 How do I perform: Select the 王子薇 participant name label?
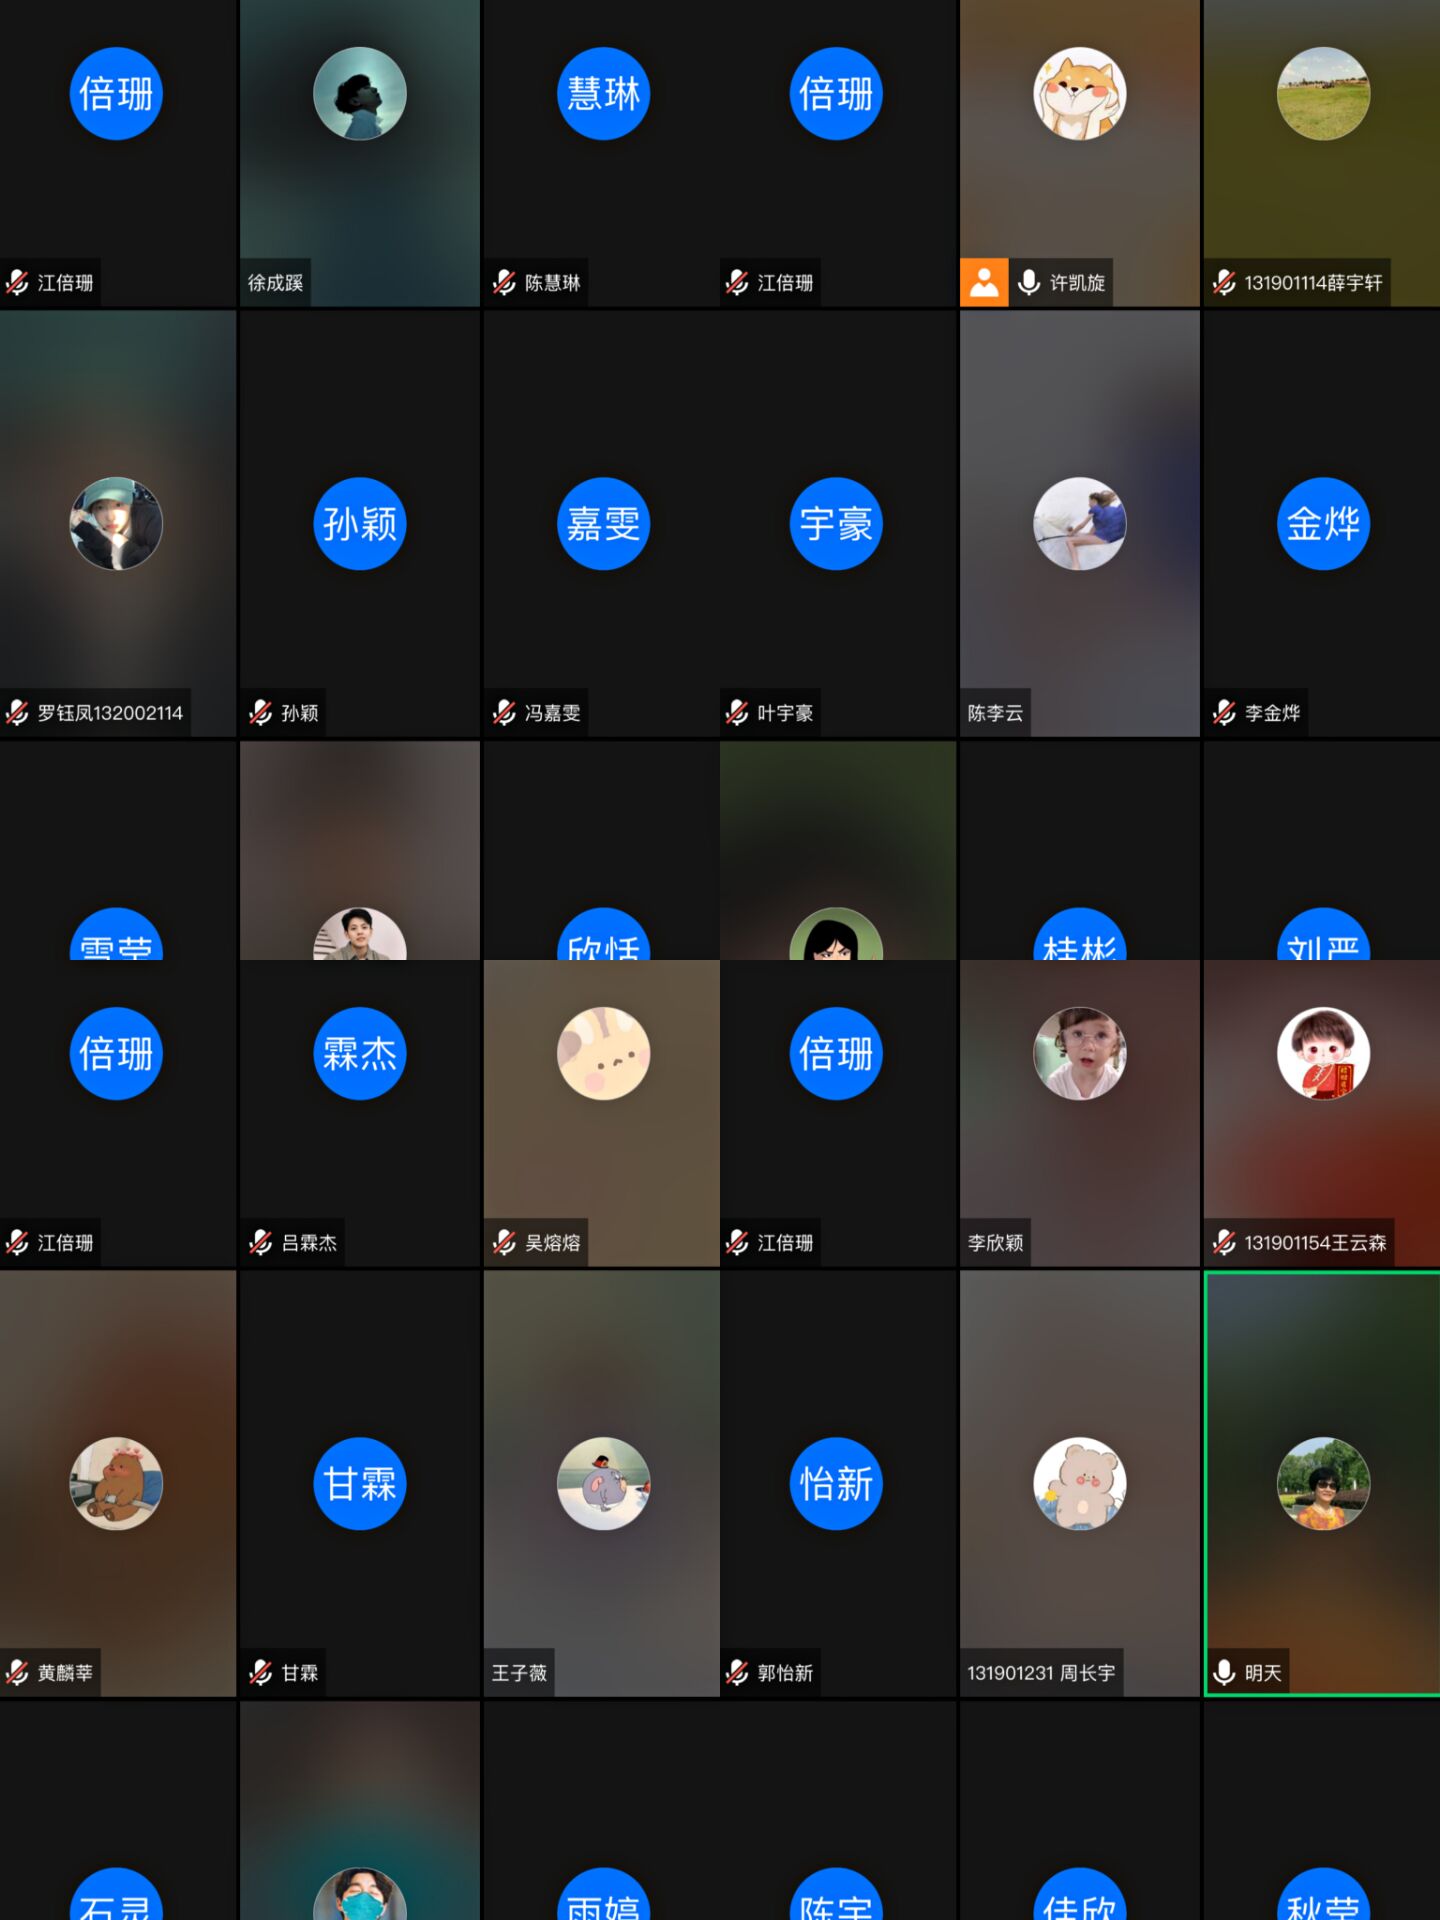point(519,1672)
